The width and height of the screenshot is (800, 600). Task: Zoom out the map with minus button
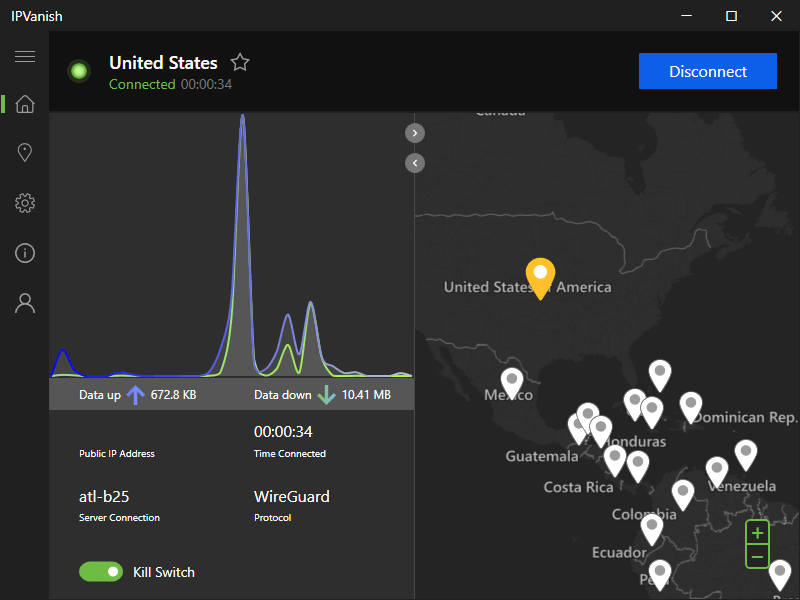tap(757, 557)
